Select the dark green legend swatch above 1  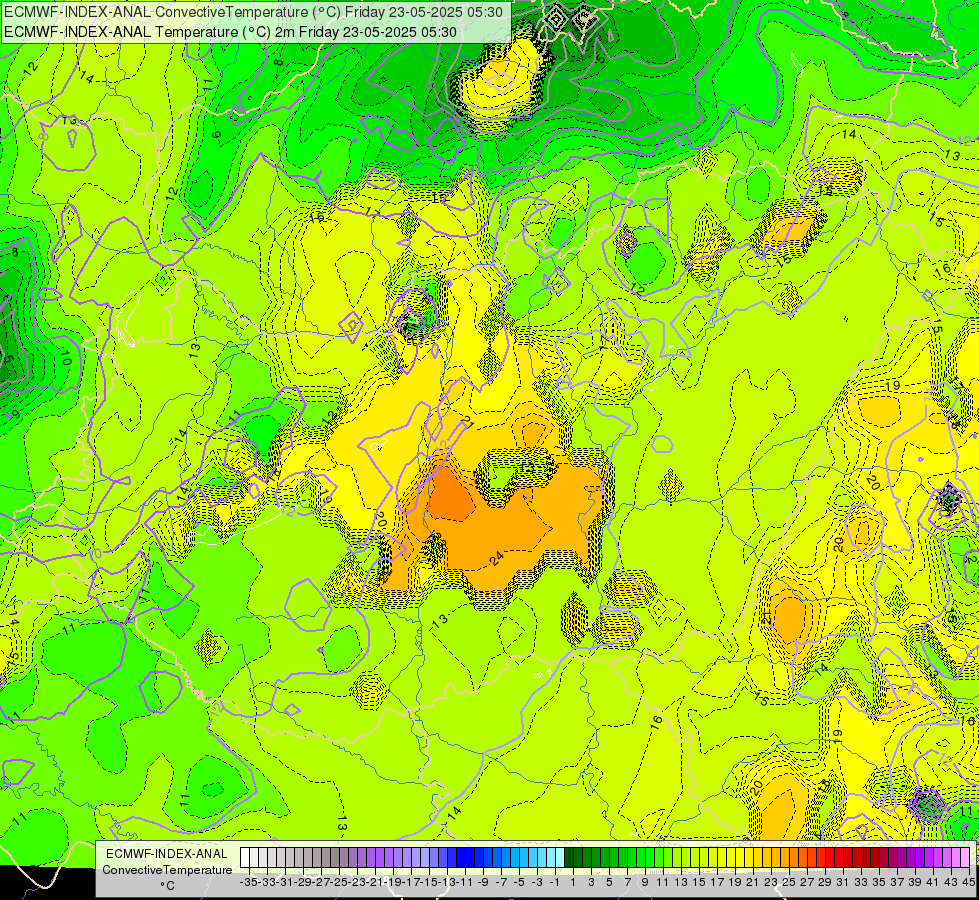569,858
